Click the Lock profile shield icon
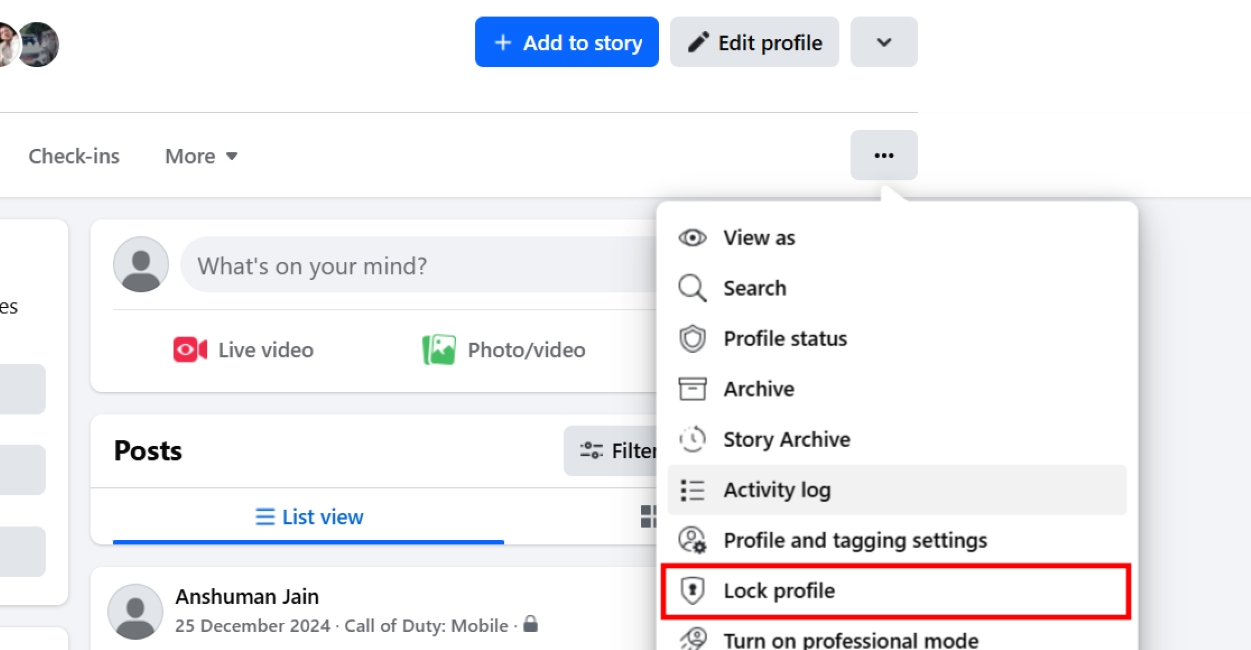The height and width of the screenshot is (650, 1251). (692, 590)
